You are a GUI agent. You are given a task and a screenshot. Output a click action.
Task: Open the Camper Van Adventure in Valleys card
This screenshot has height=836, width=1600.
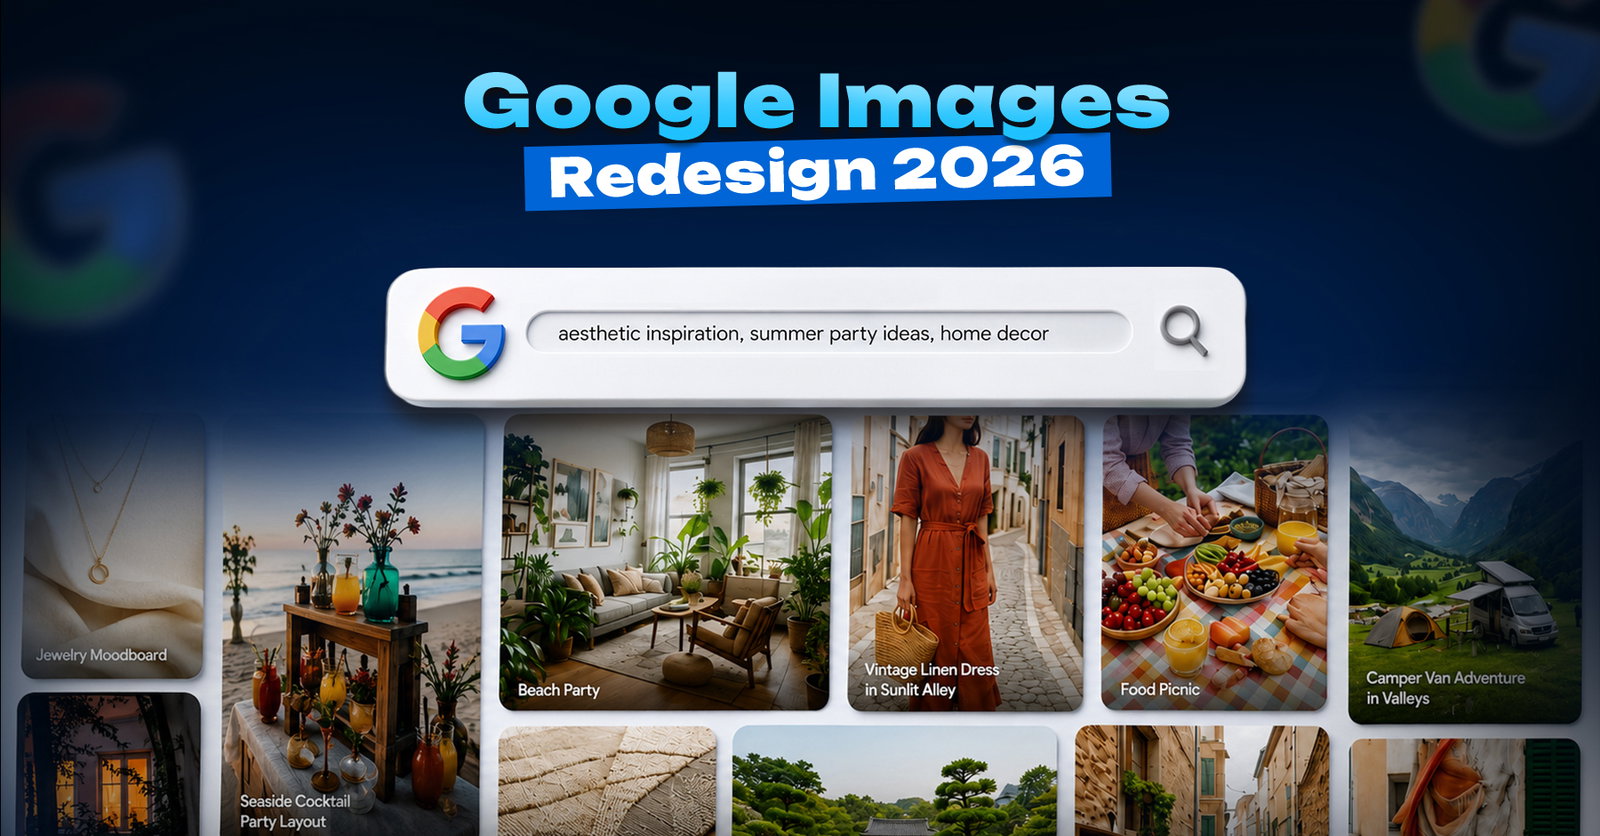(1464, 570)
